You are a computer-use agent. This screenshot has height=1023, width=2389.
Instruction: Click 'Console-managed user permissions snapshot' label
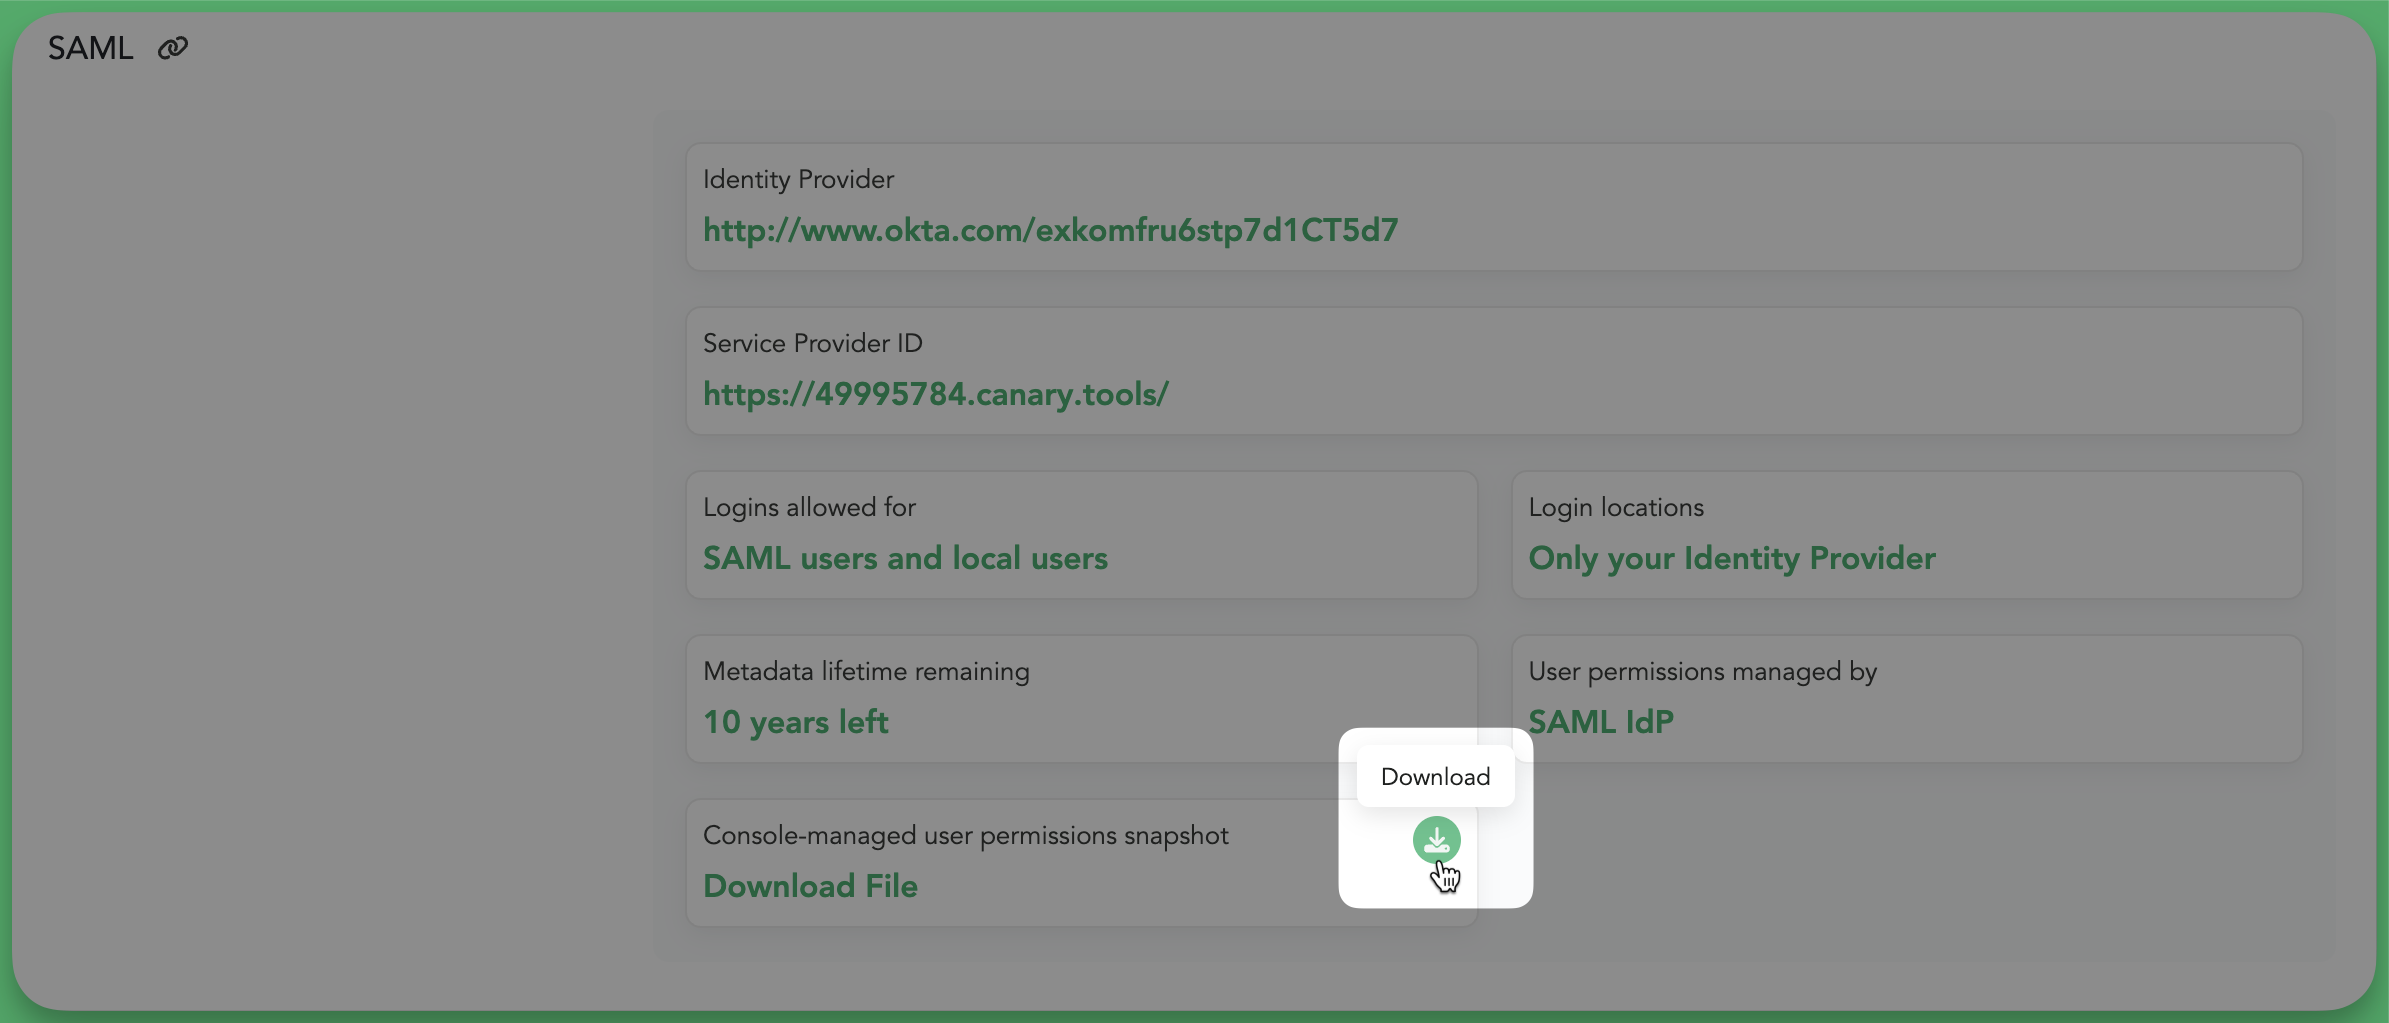point(966,835)
